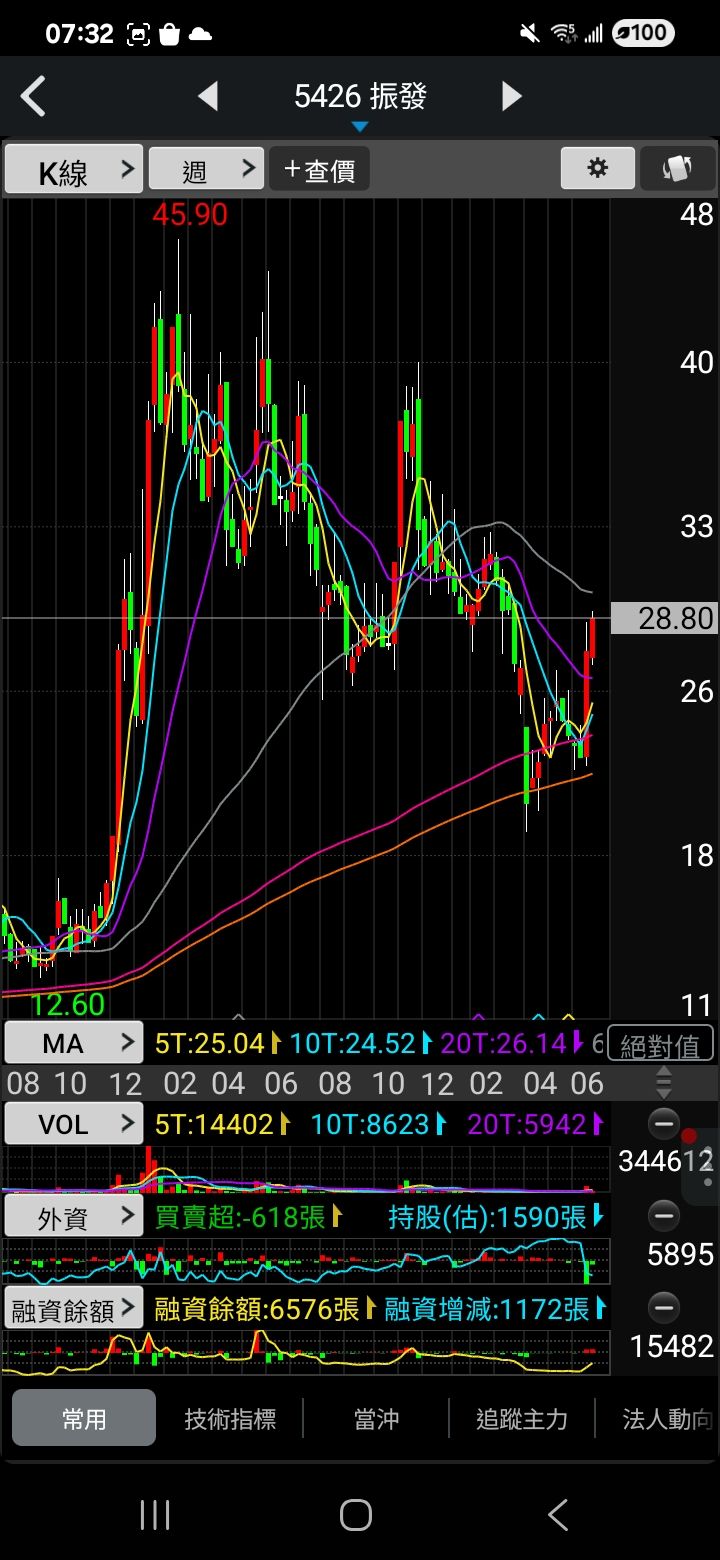Tap the +查價 price lookup button
This screenshot has width=720, height=1560.
click(x=319, y=169)
